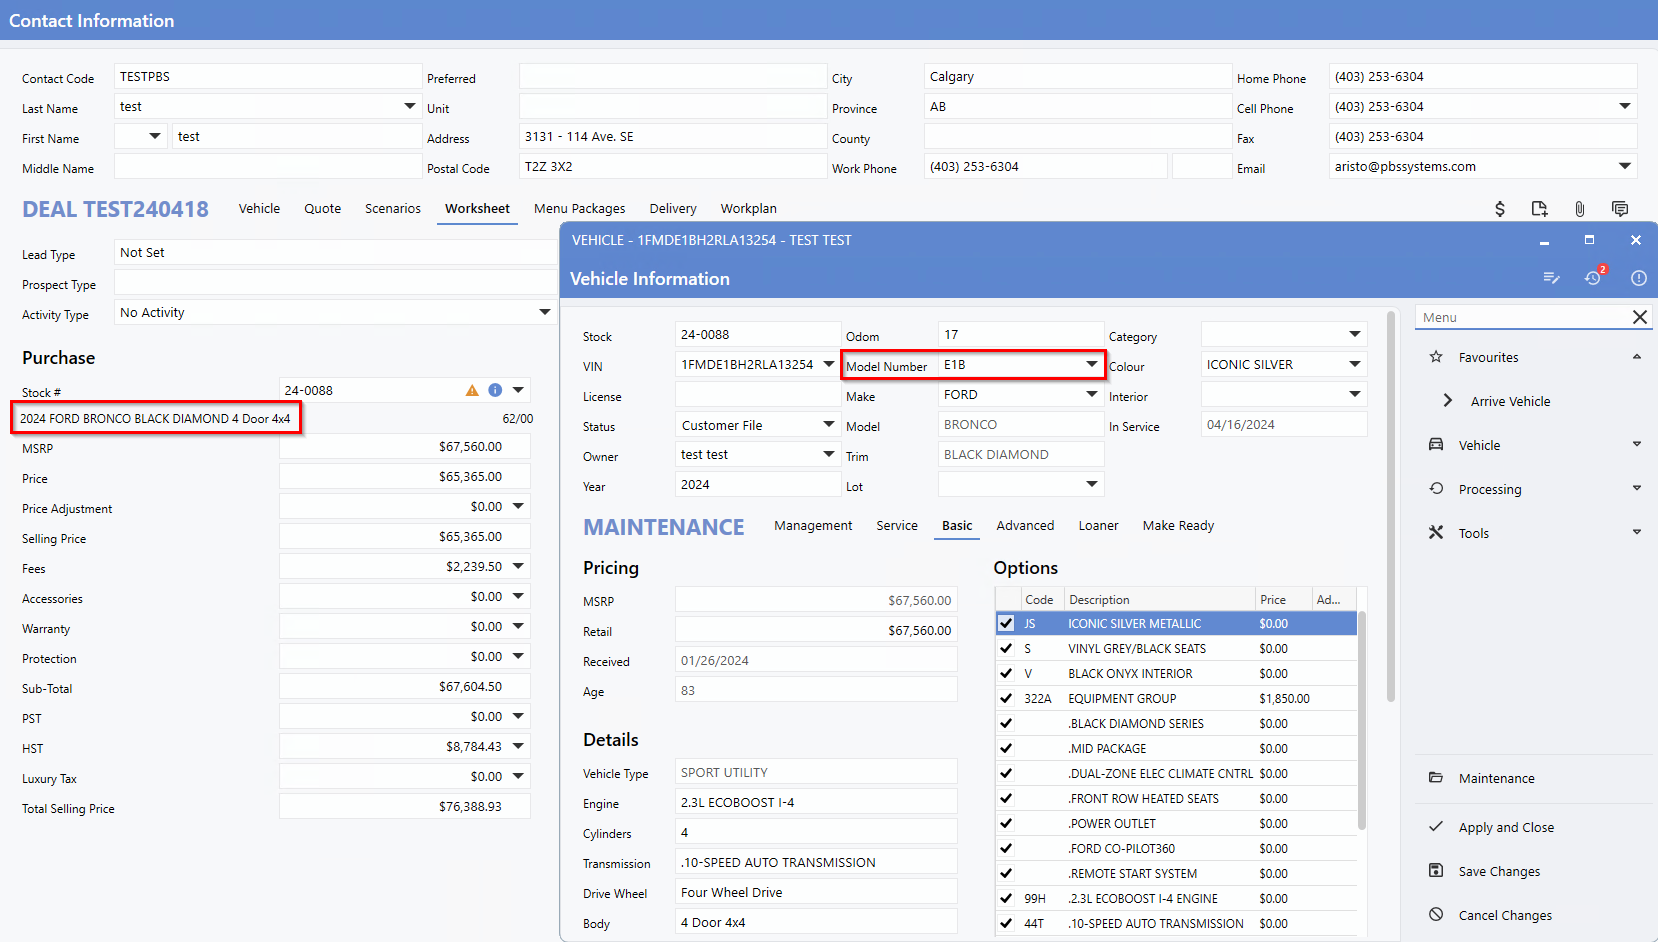The width and height of the screenshot is (1658, 942).
Task: Open Arrive Vehicle favourite
Action: tap(1510, 401)
